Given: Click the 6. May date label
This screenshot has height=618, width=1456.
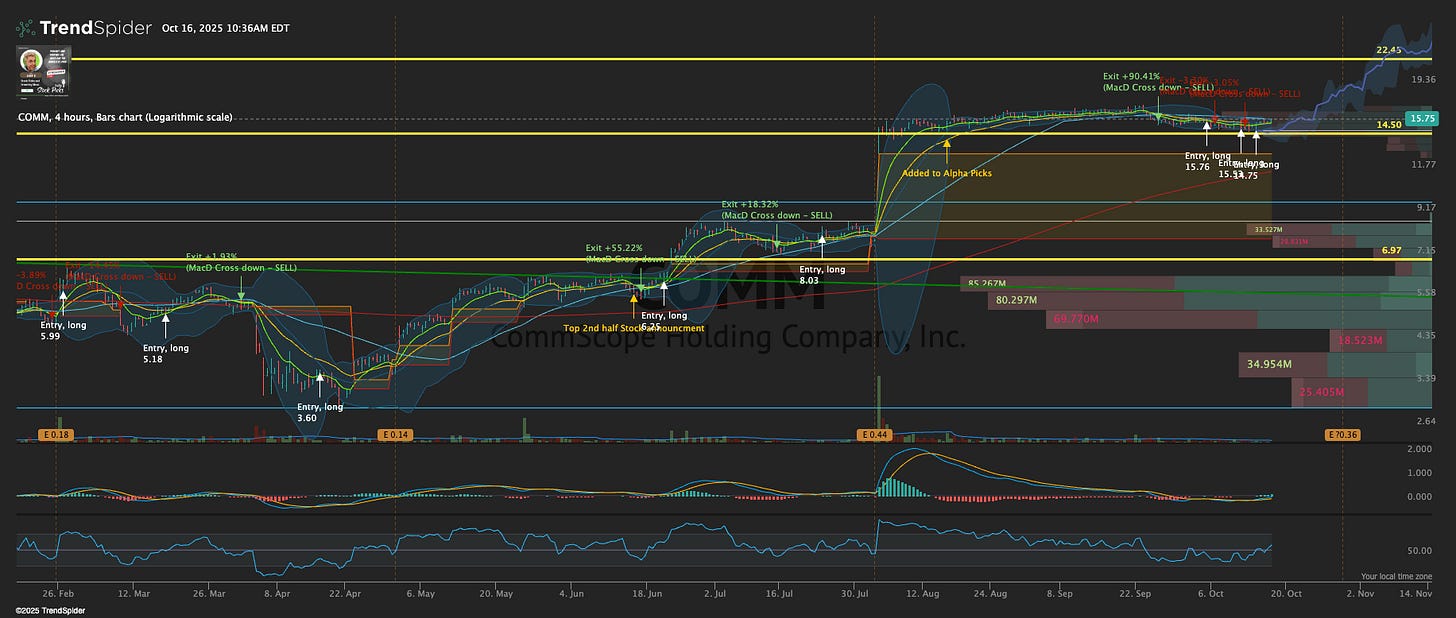Looking at the screenshot, I should [420, 594].
